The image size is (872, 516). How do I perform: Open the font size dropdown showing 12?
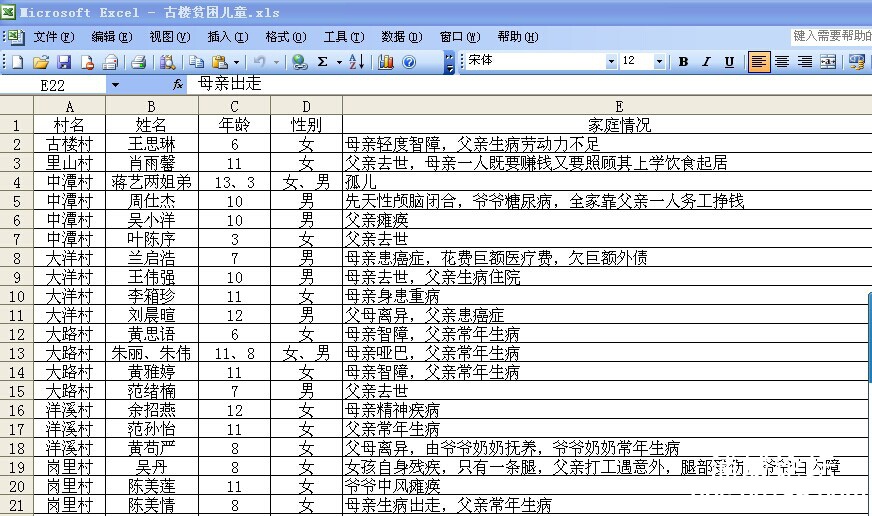(659, 62)
